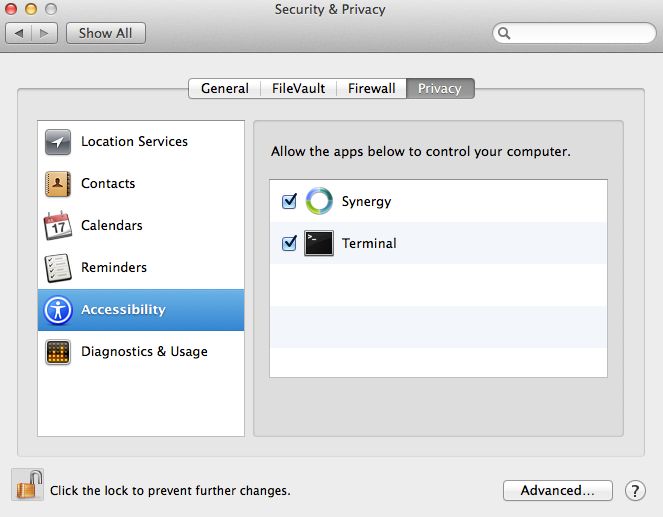The width and height of the screenshot is (663, 517).
Task: Switch to the Firewall tab
Action: [372, 88]
